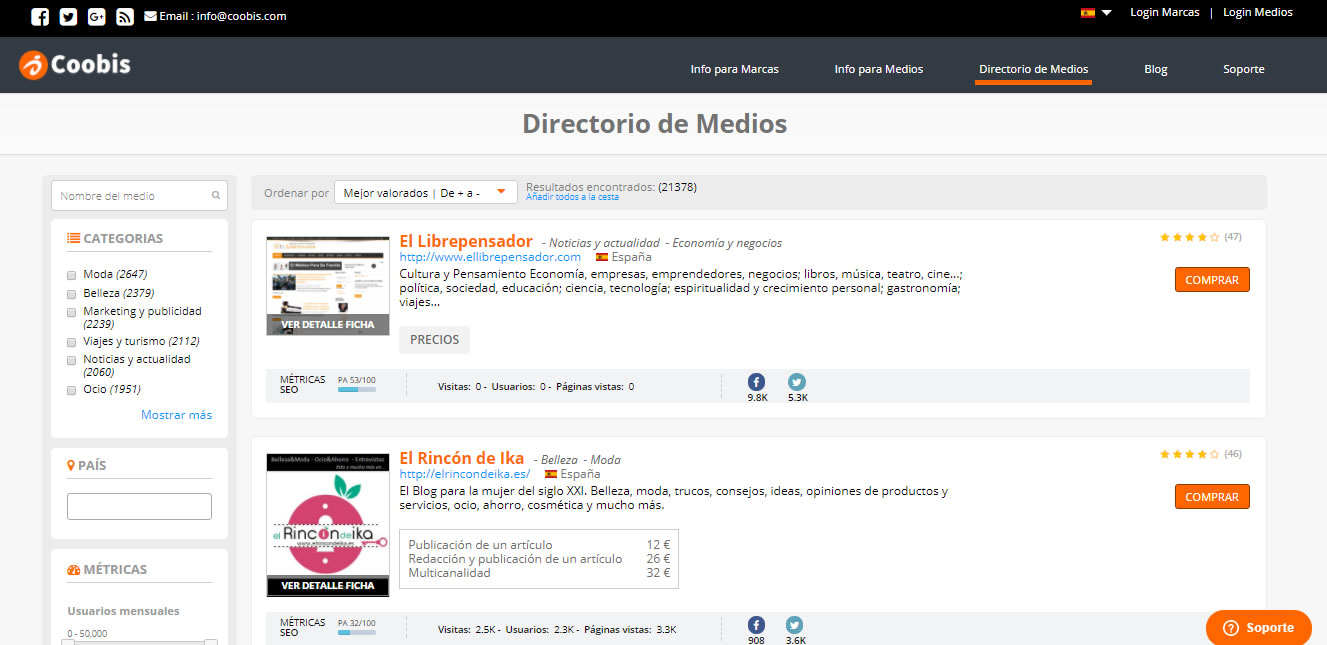
Task: Enable the Belleza category filter
Action: click(x=72, y=294)
